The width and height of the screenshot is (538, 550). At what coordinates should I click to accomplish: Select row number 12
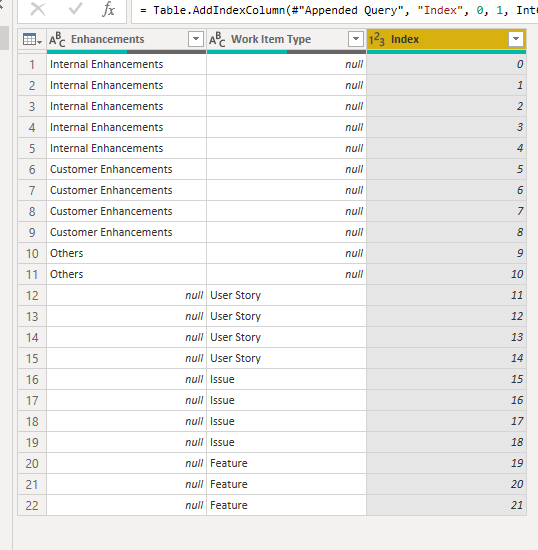(32, 295)
